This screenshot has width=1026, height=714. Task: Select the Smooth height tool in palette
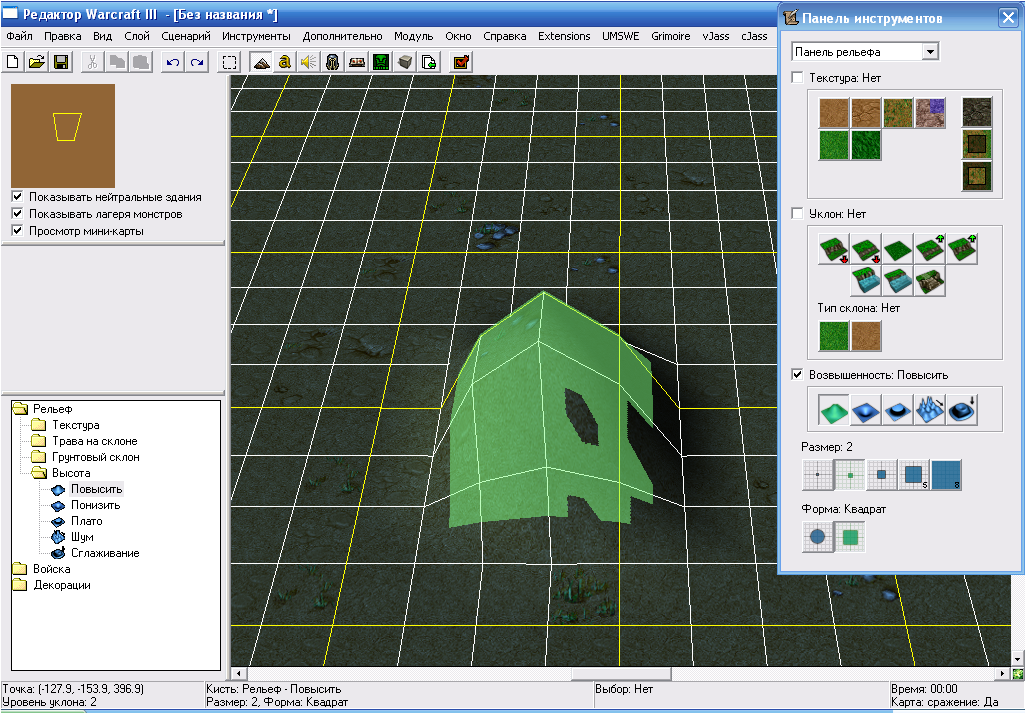click(961, 410)
